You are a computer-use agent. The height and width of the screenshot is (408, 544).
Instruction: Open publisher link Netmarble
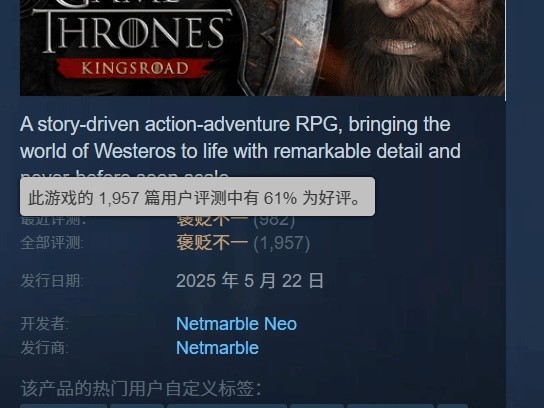(x=217, y=348)
